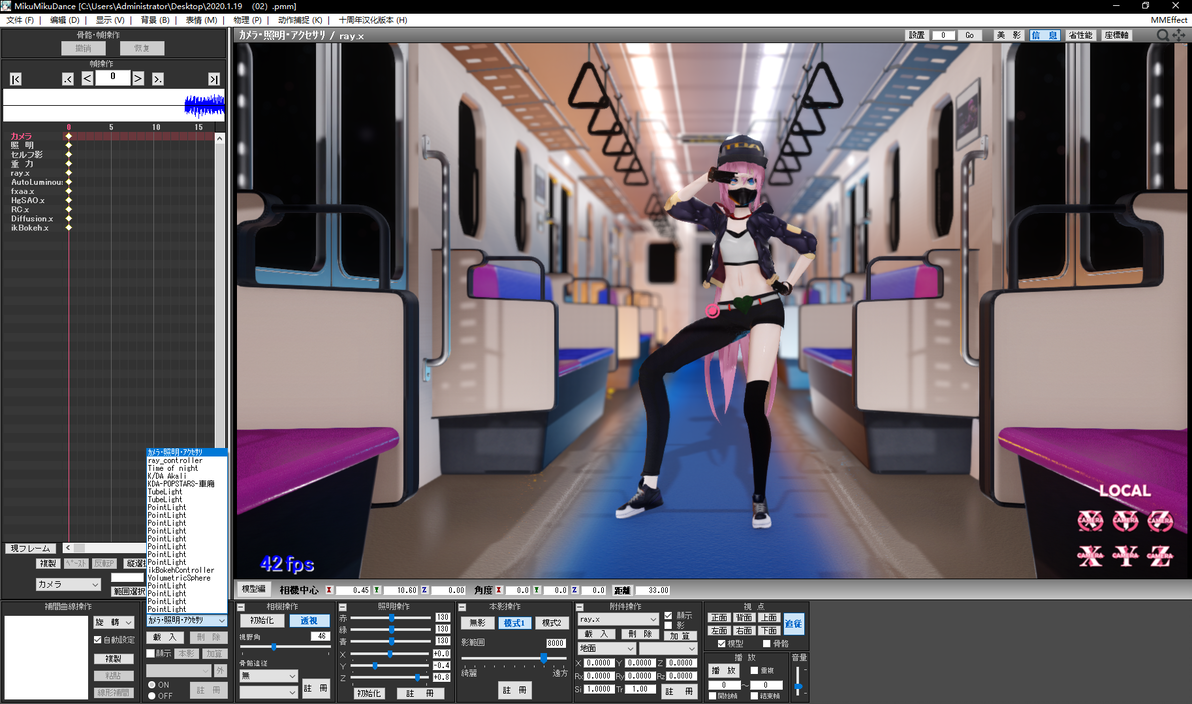
Task: Open the 物理 (P) menu
Action: (x=247, y=20)
